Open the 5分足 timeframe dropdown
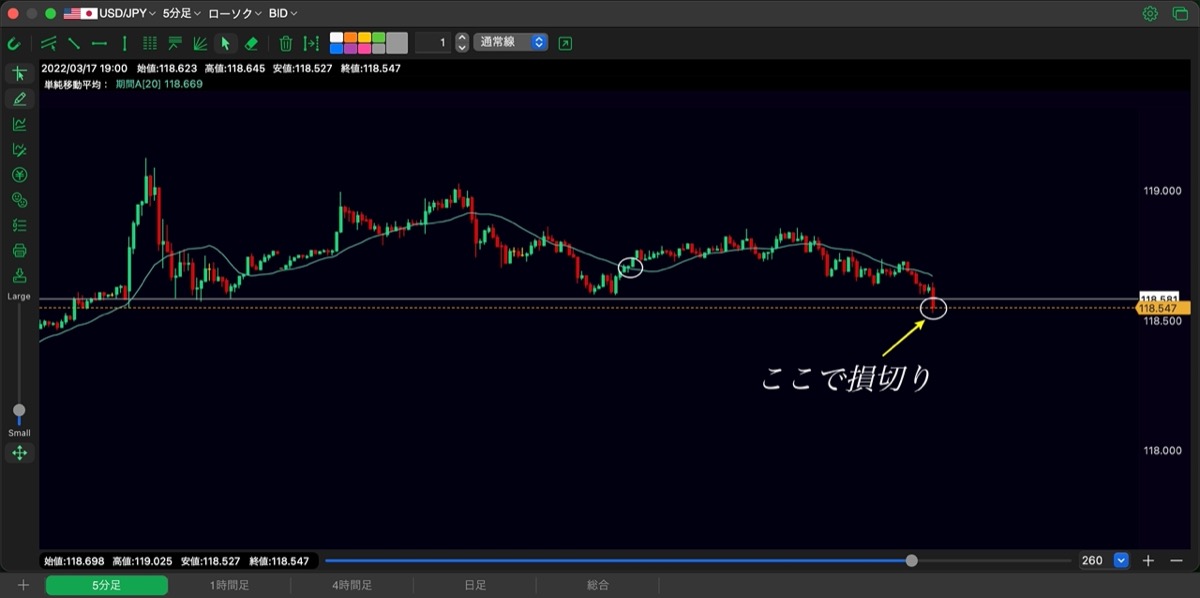1200x598 pixels. (181, 14)
